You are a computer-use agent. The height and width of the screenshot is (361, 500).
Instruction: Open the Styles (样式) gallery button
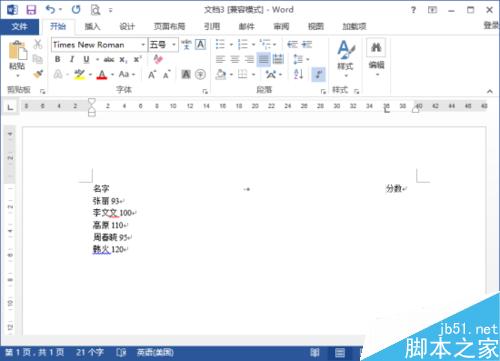pyautogui.click(x=345, y=58)
